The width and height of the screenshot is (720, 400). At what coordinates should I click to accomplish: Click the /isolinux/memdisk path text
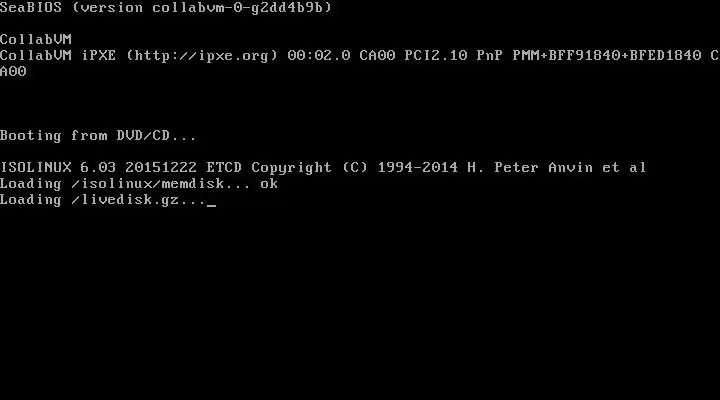tap(148, 184)
